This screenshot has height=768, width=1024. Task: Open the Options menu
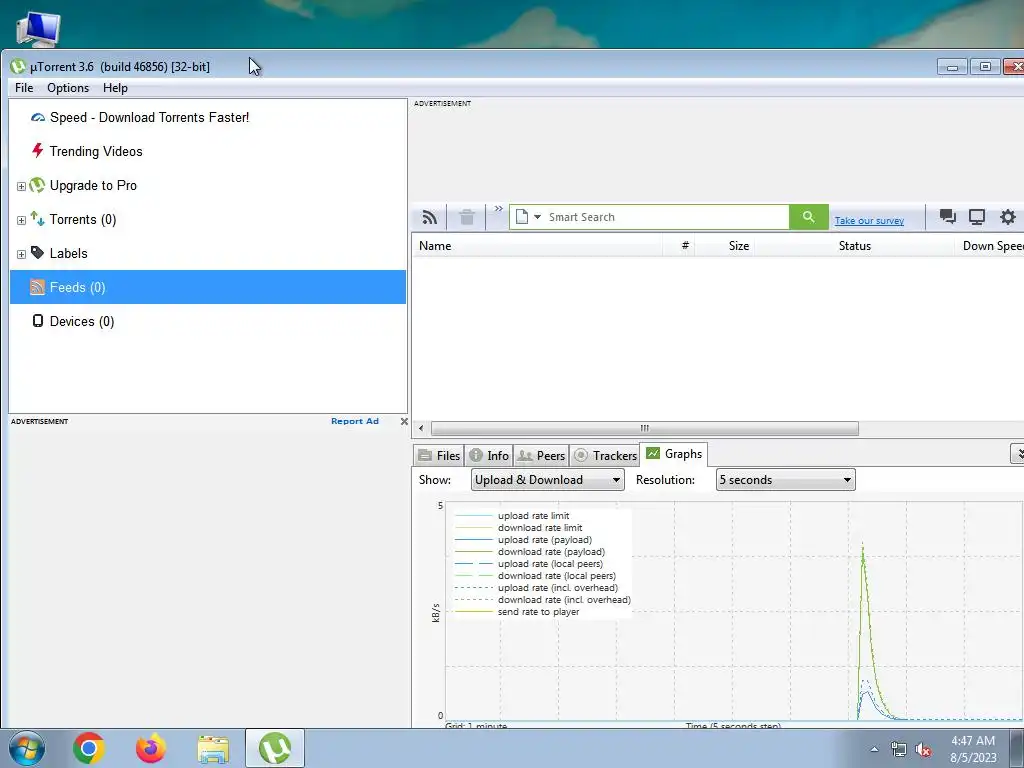coord(68,88)
